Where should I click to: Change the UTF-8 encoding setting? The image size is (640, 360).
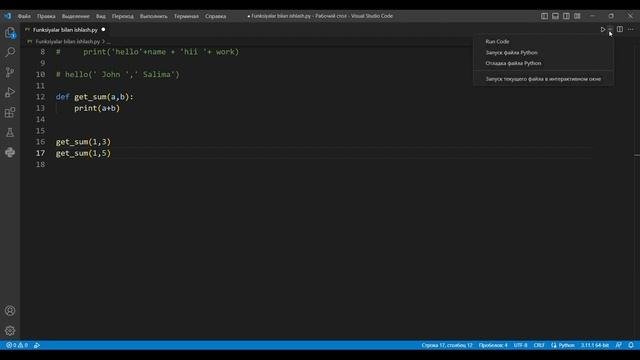point(520,345)
